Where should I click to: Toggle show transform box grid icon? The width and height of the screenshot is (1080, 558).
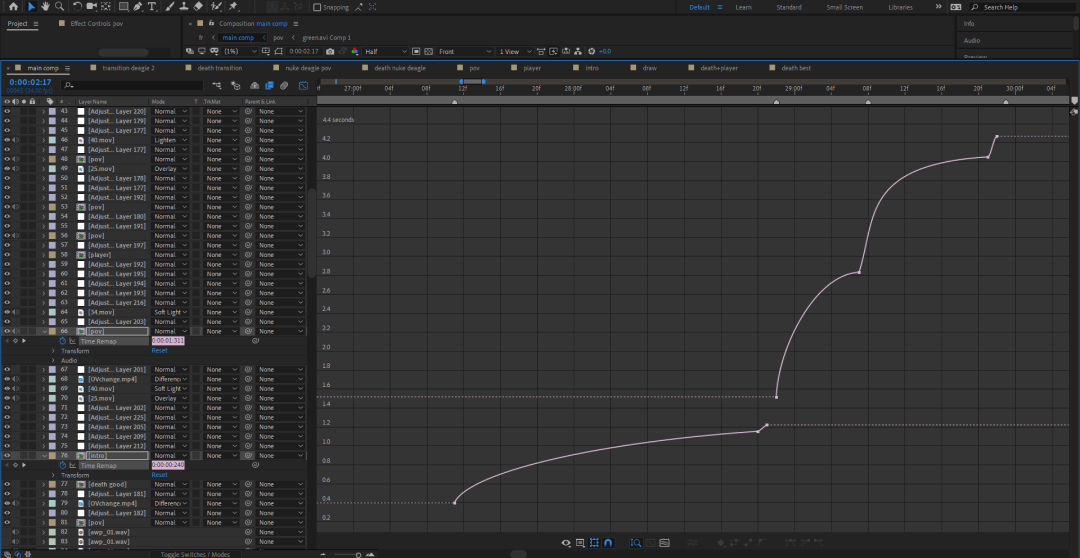tap(594, 543)
